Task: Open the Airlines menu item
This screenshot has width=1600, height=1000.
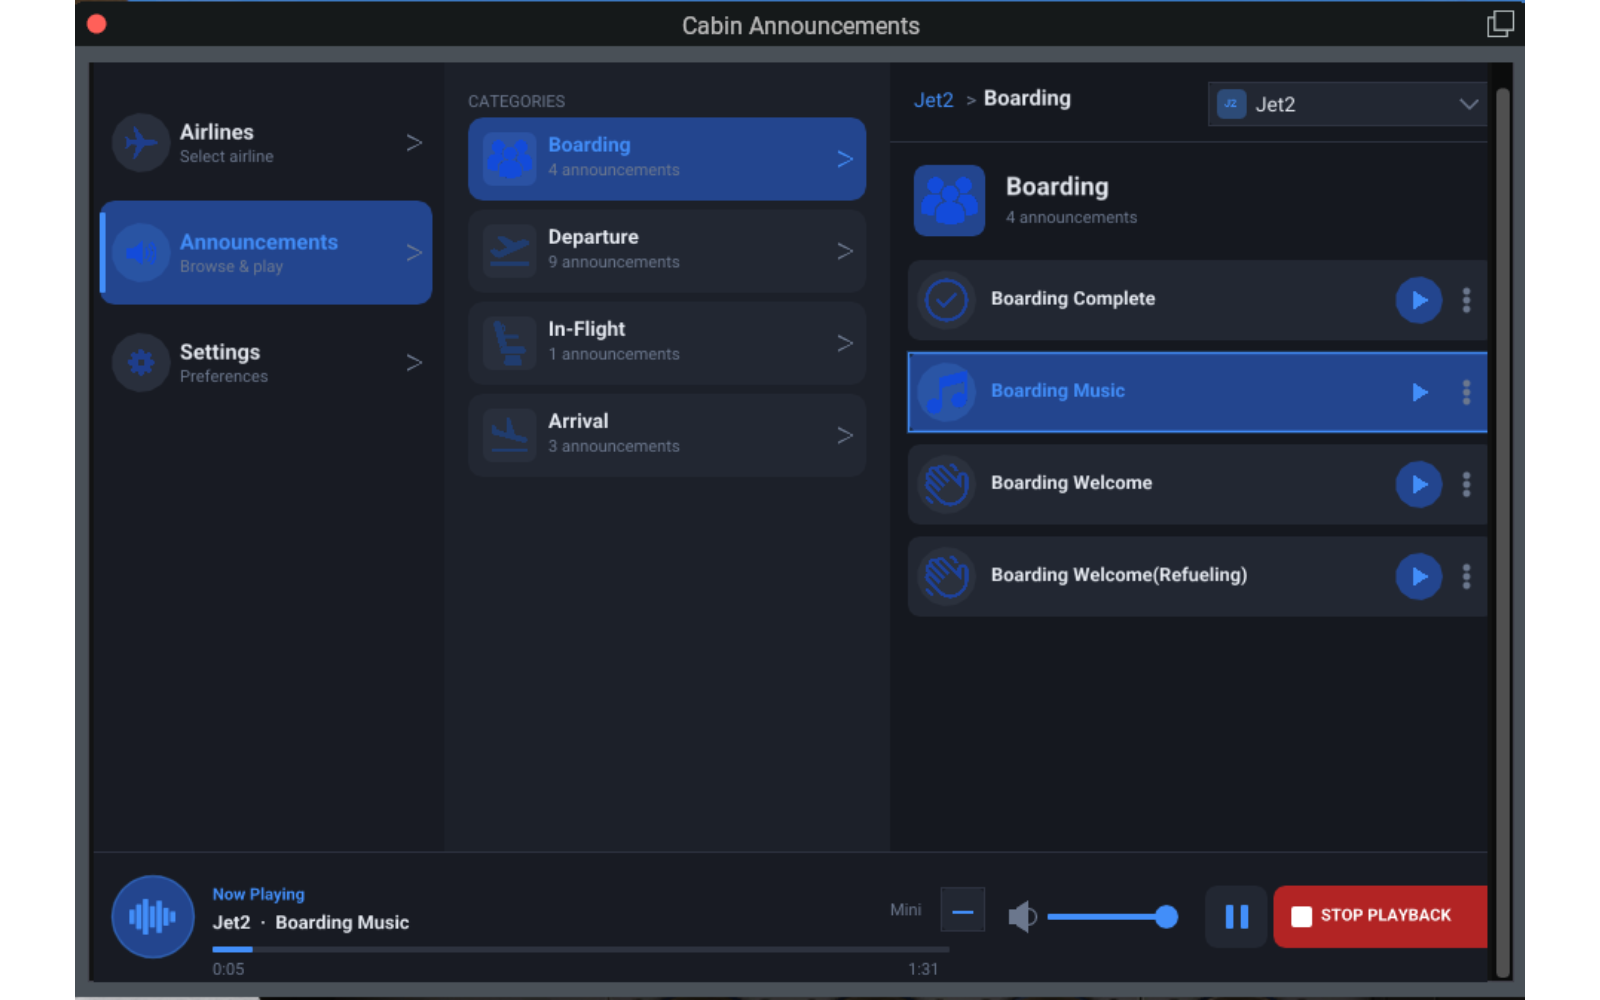Action: coord(266,143)
